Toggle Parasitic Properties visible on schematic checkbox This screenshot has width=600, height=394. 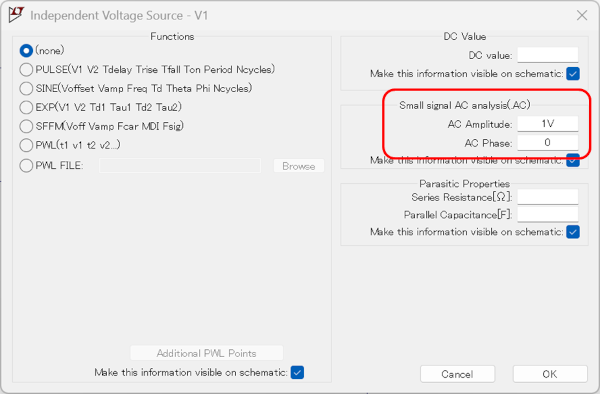click(x=573, y=232)
